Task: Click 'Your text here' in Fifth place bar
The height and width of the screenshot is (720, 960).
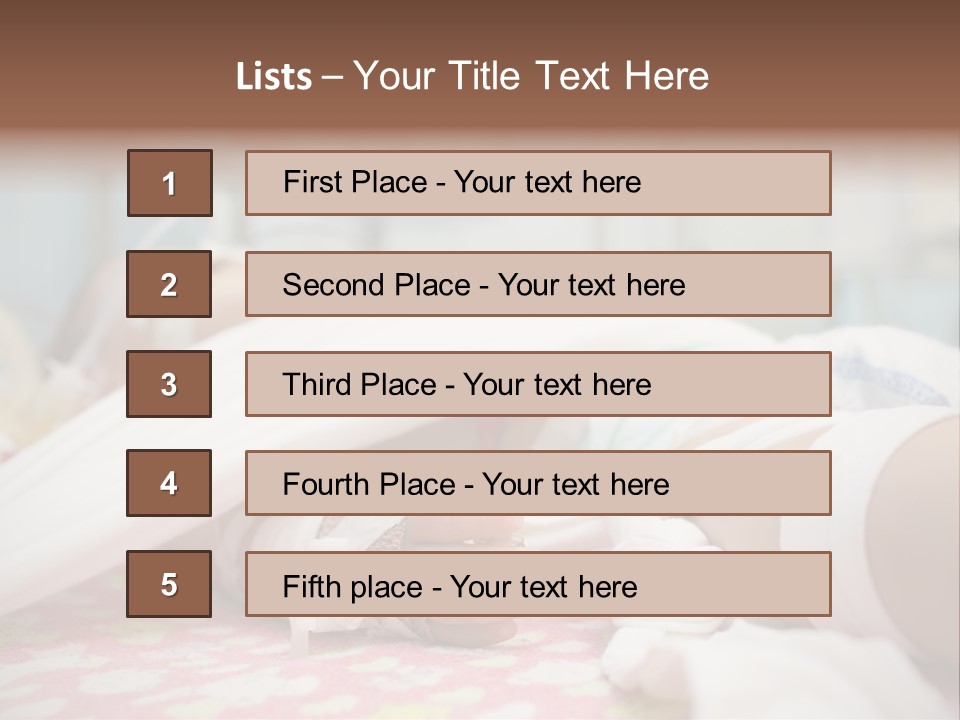Action: click(544, 587)
